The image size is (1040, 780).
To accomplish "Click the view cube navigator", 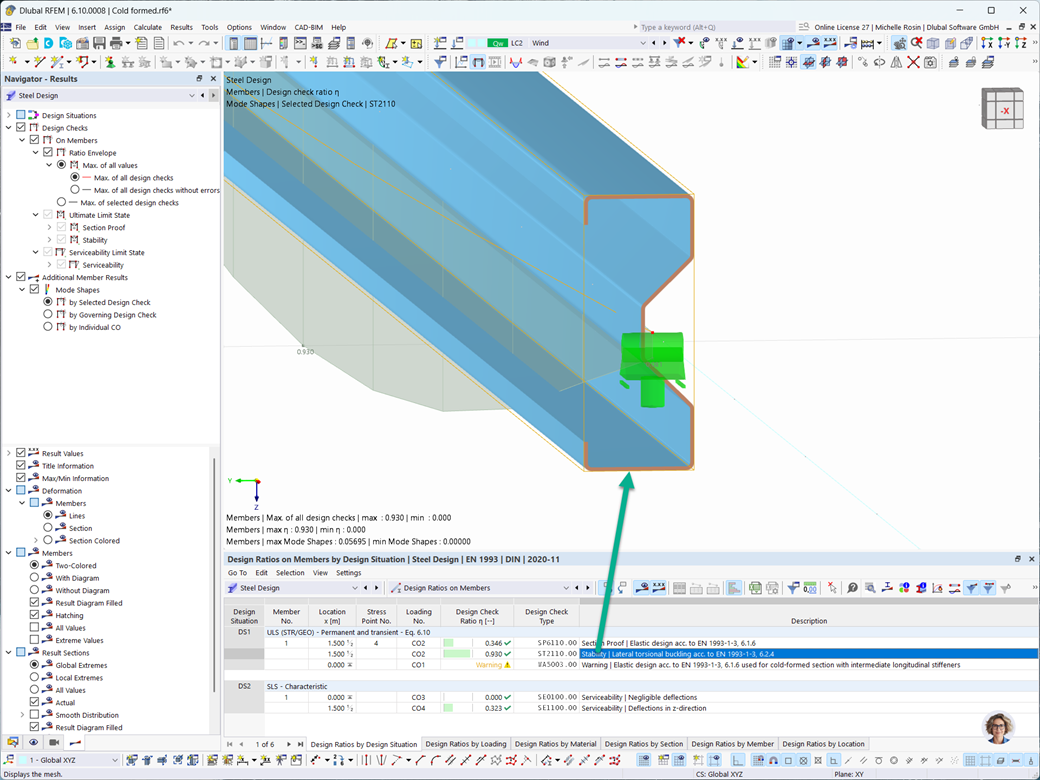I will 1002,108.
